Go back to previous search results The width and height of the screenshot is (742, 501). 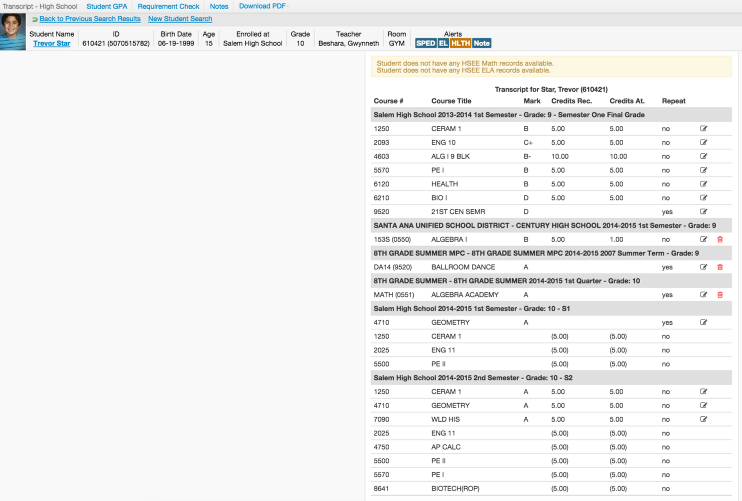click(x=90, y=18)
